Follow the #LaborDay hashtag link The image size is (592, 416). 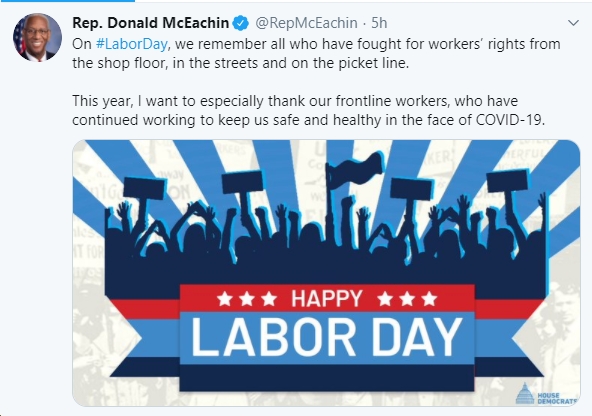tap(131, 44)
